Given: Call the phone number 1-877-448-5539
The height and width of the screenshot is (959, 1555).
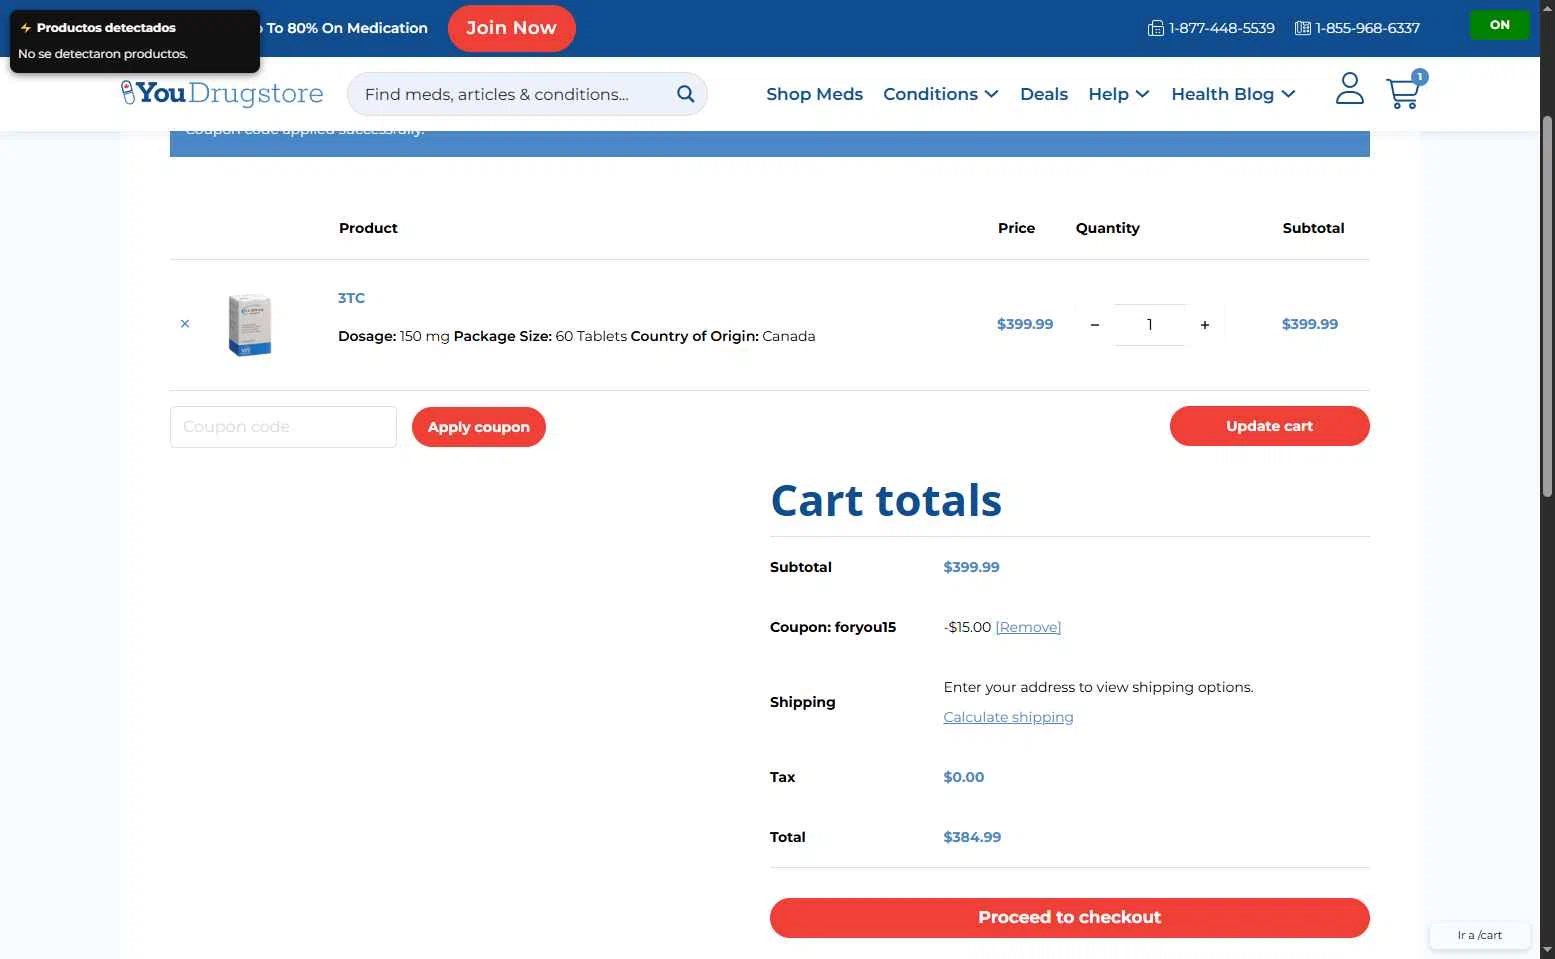Looking at the screenshot, I should tap(1211, 28).
